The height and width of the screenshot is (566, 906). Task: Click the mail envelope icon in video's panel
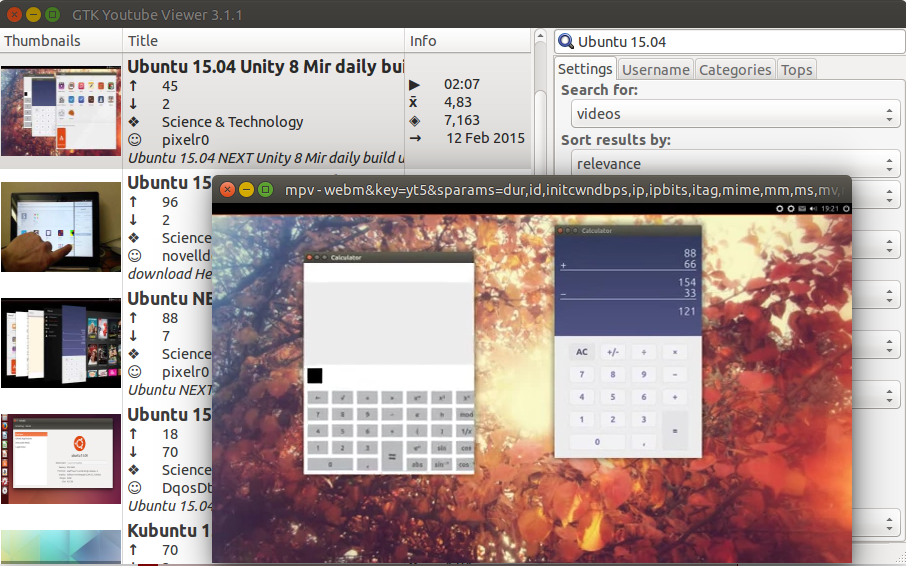point(802,208)
